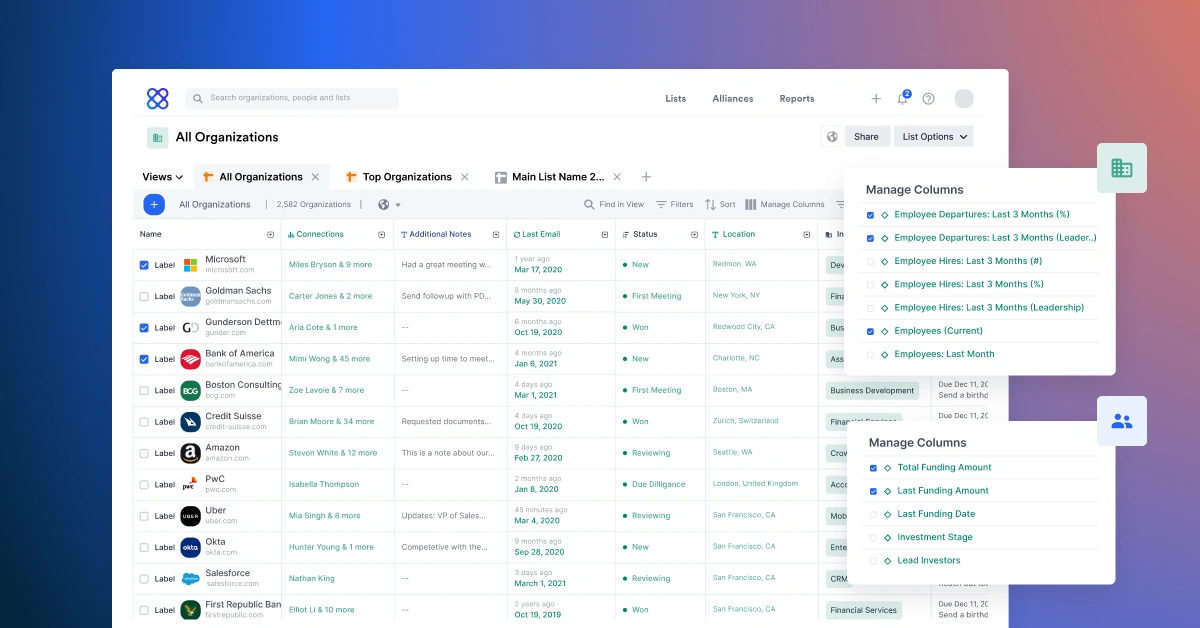Click the Uber logo icon
The width and height of the screenshot is (1200, 628).
190,516
